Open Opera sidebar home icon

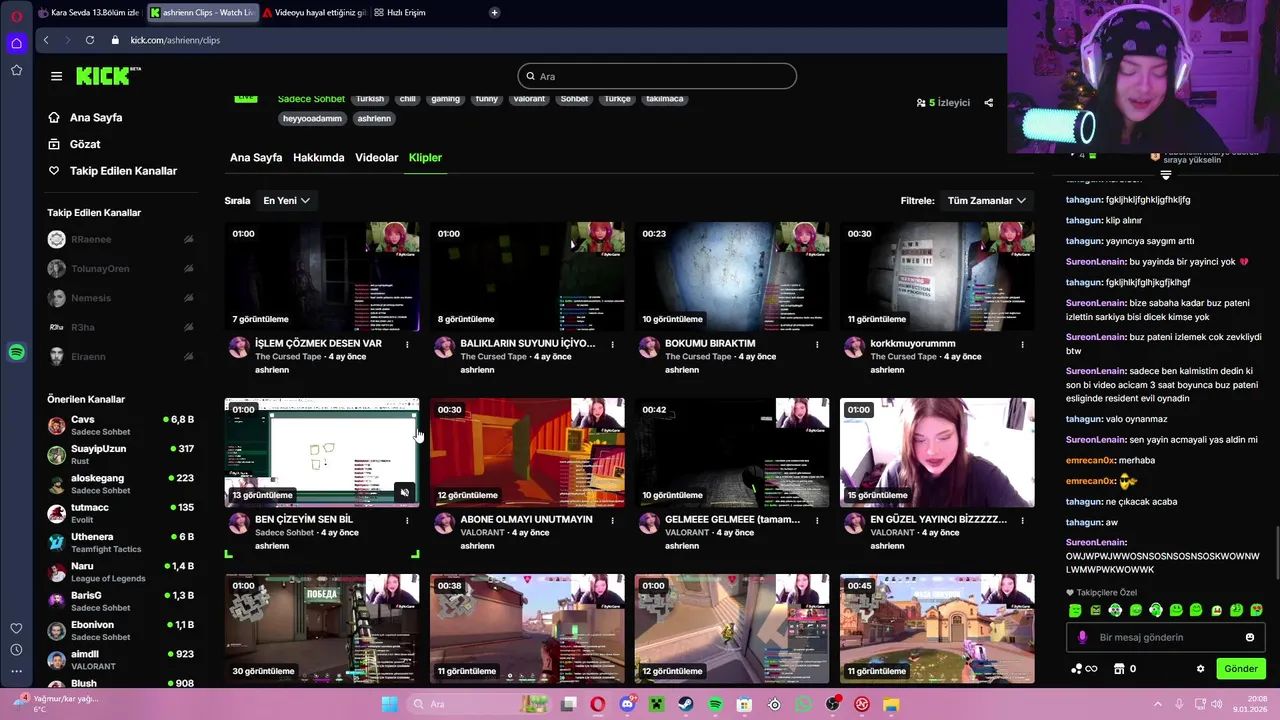tap(16, 43)
